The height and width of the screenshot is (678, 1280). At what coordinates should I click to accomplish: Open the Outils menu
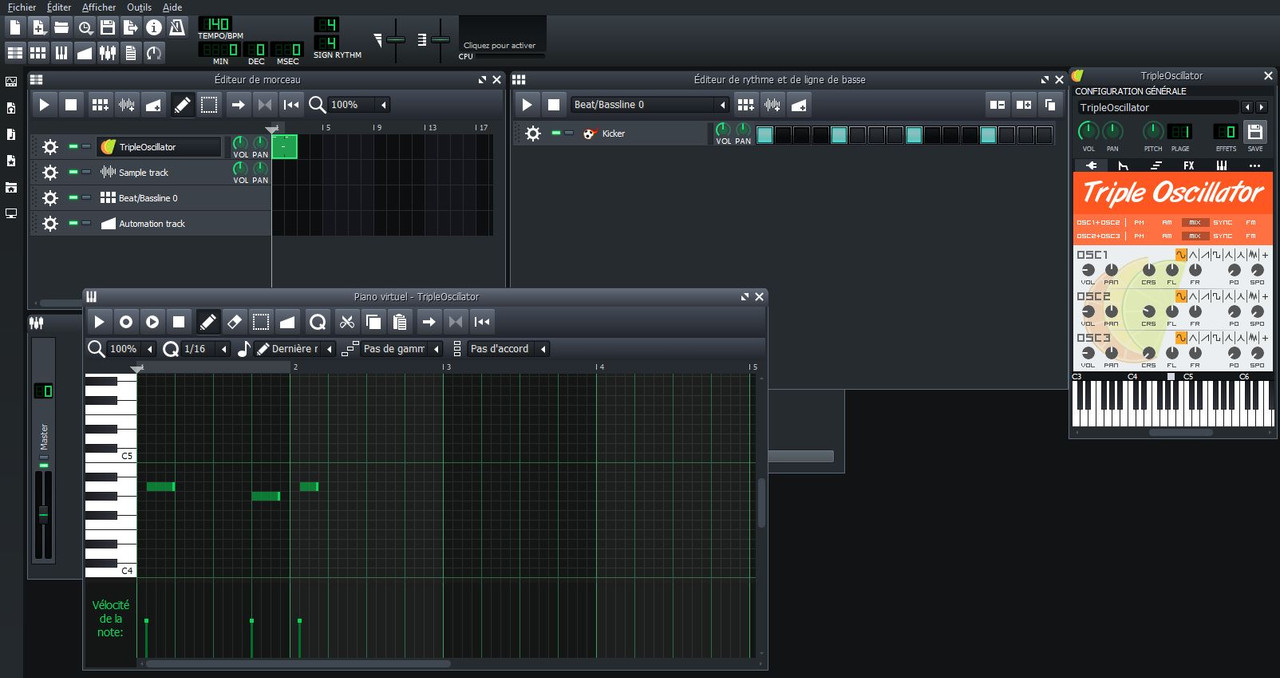pos(139,7)
